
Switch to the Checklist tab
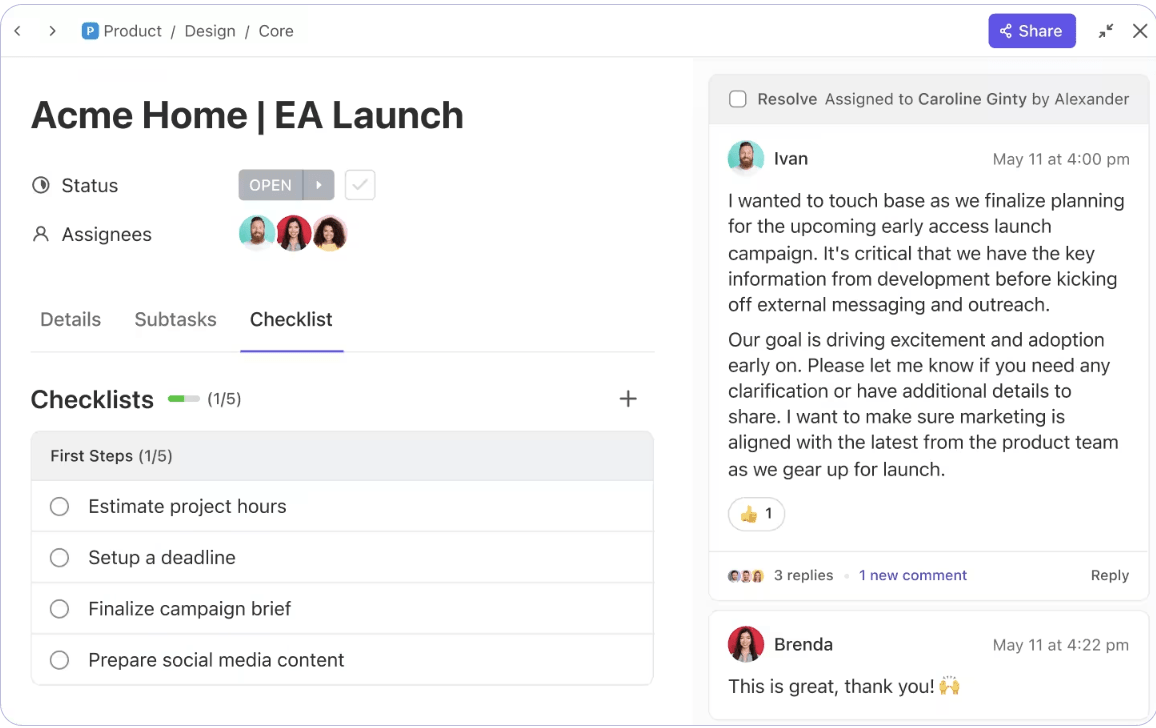tap(291, 319)
